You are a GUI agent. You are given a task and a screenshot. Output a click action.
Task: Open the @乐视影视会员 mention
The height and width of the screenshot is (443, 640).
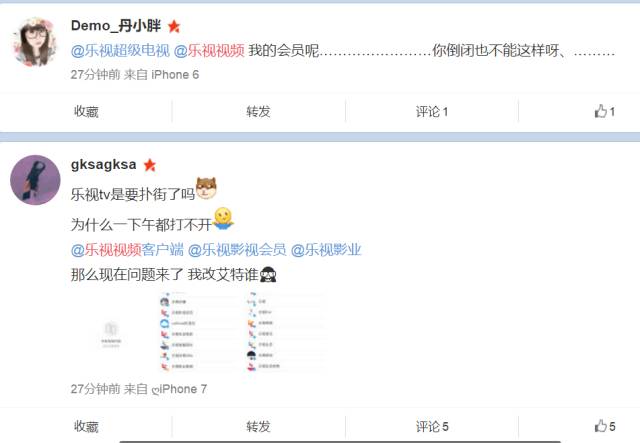click(x=237, y=249)
